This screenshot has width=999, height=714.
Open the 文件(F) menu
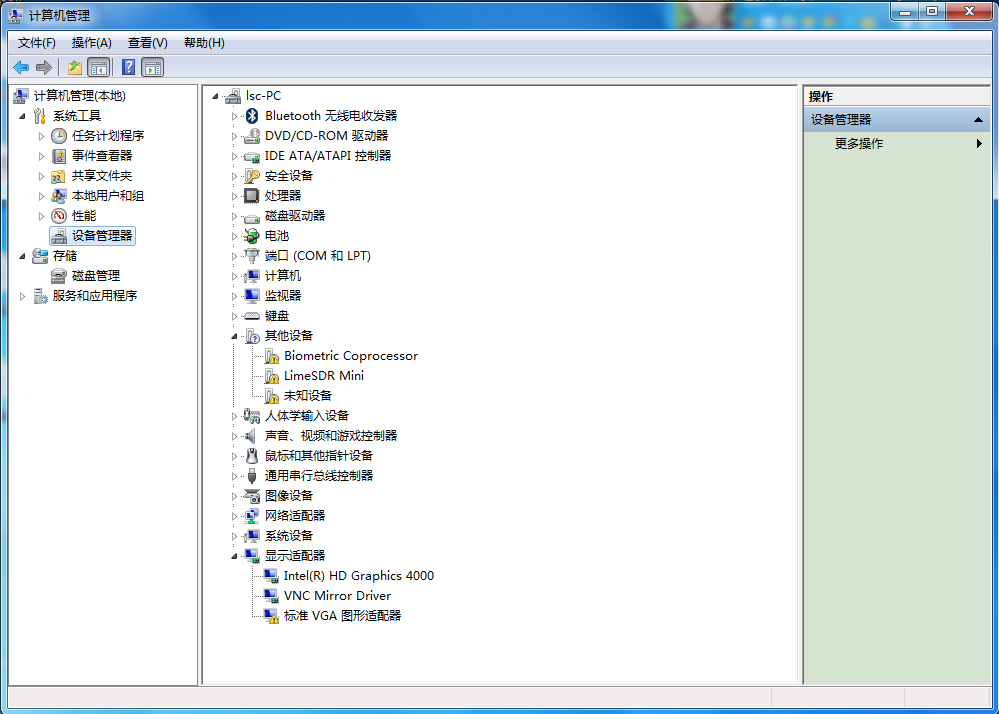tap(36, 43)
